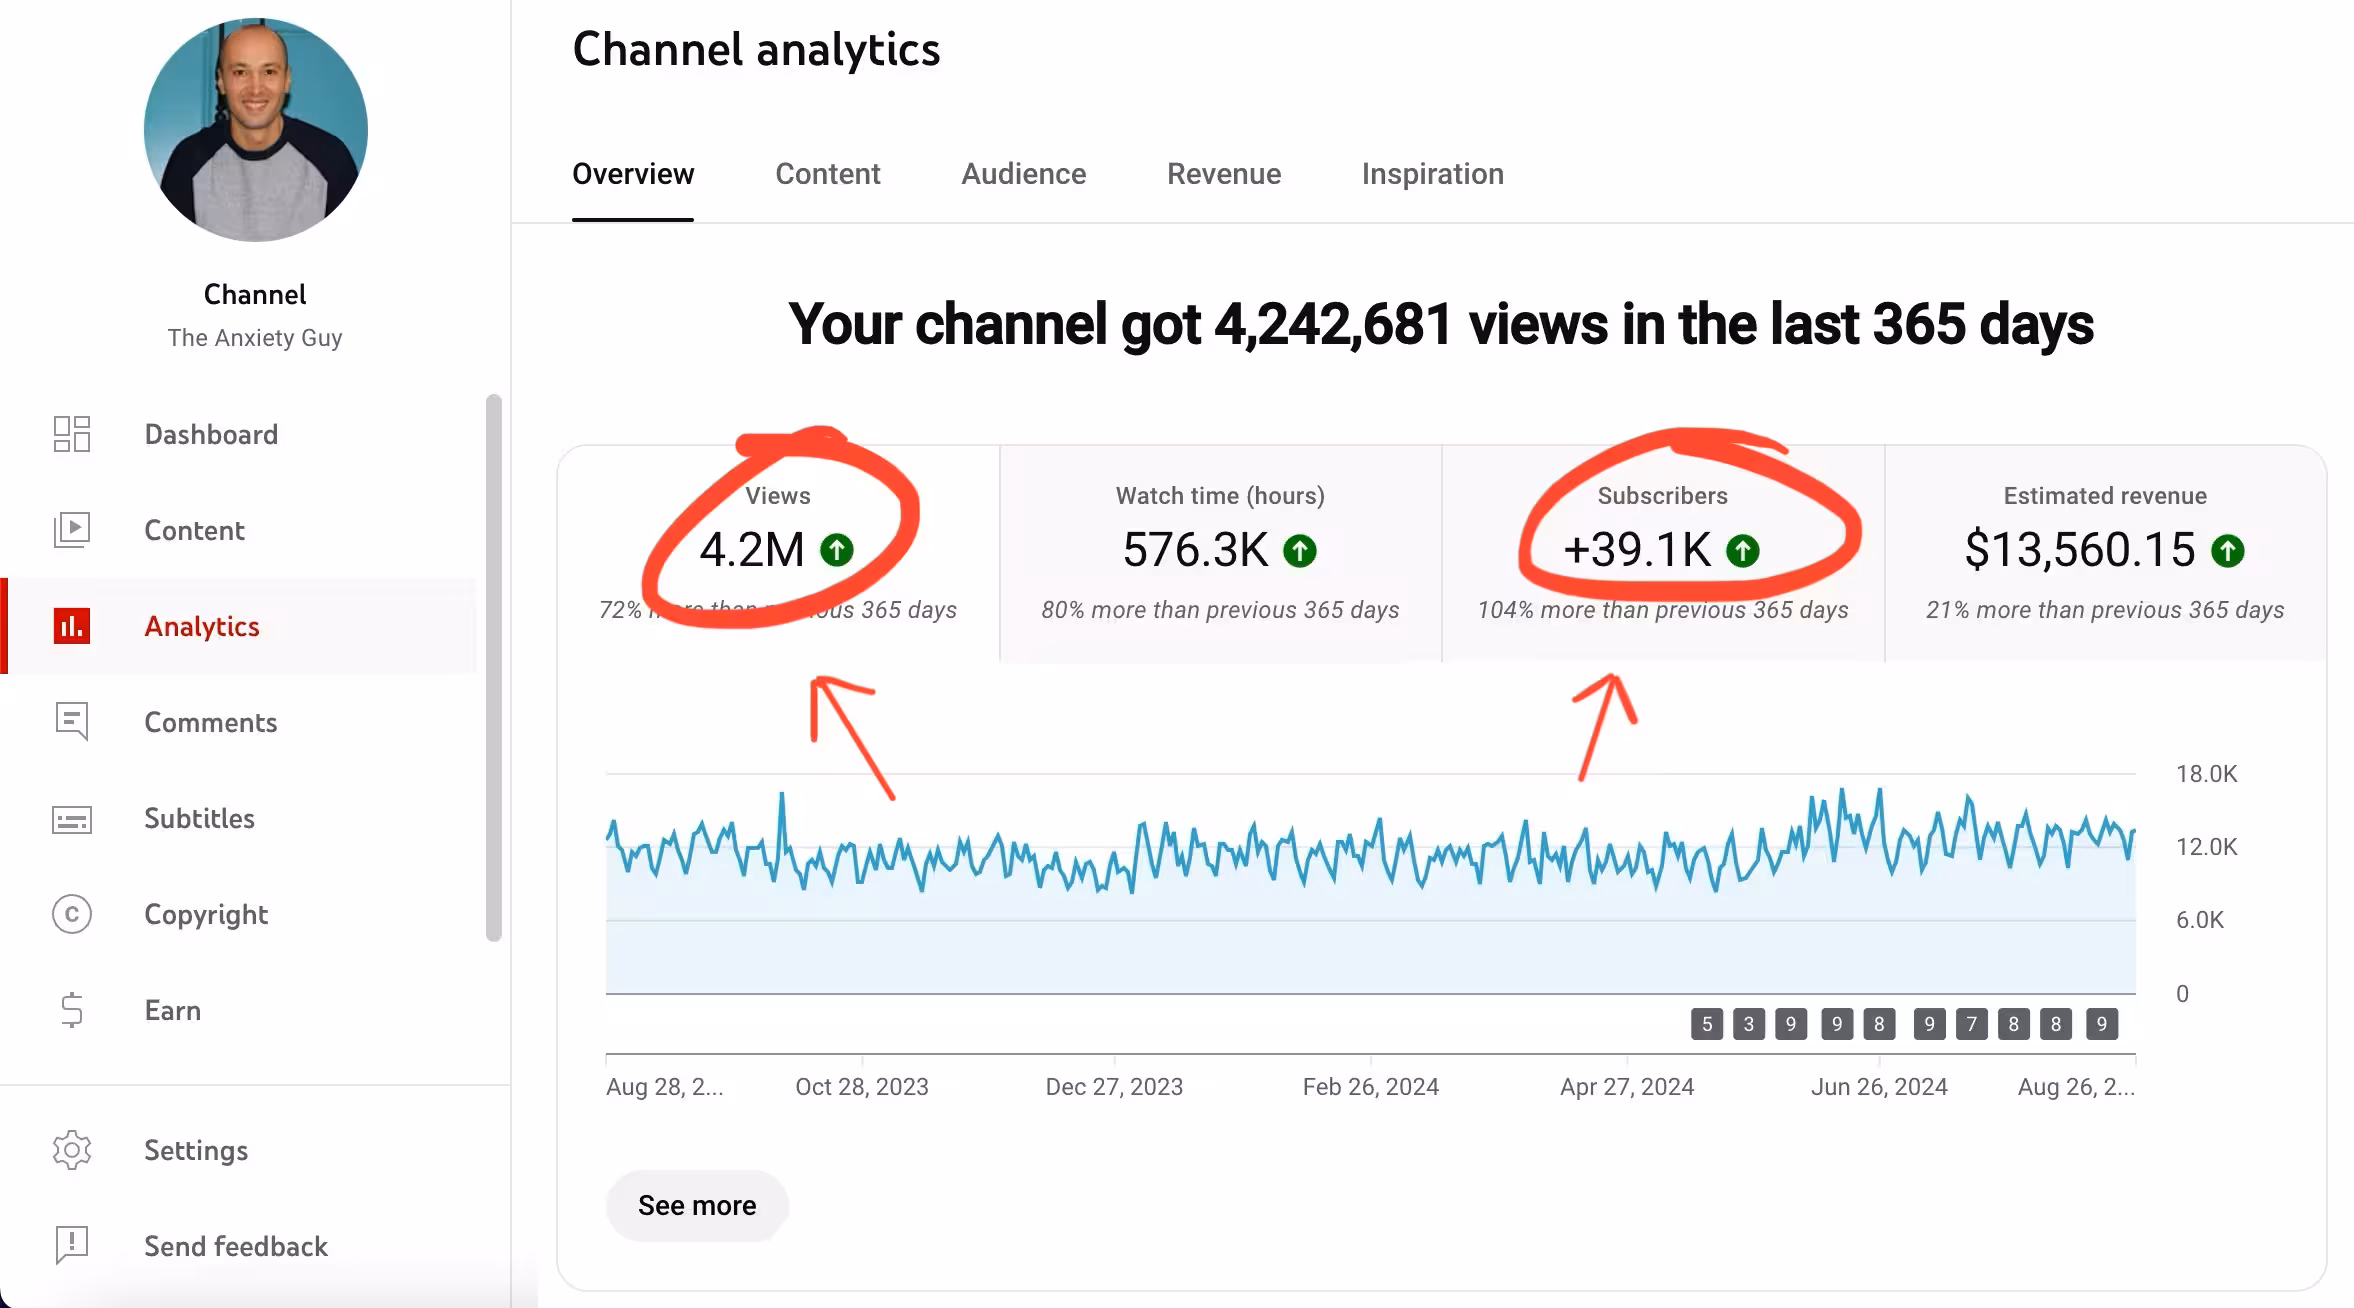This screenshot has width=2354, height=1308.
Task: Go to the Inspiration tab
Action: [1432, 174]
